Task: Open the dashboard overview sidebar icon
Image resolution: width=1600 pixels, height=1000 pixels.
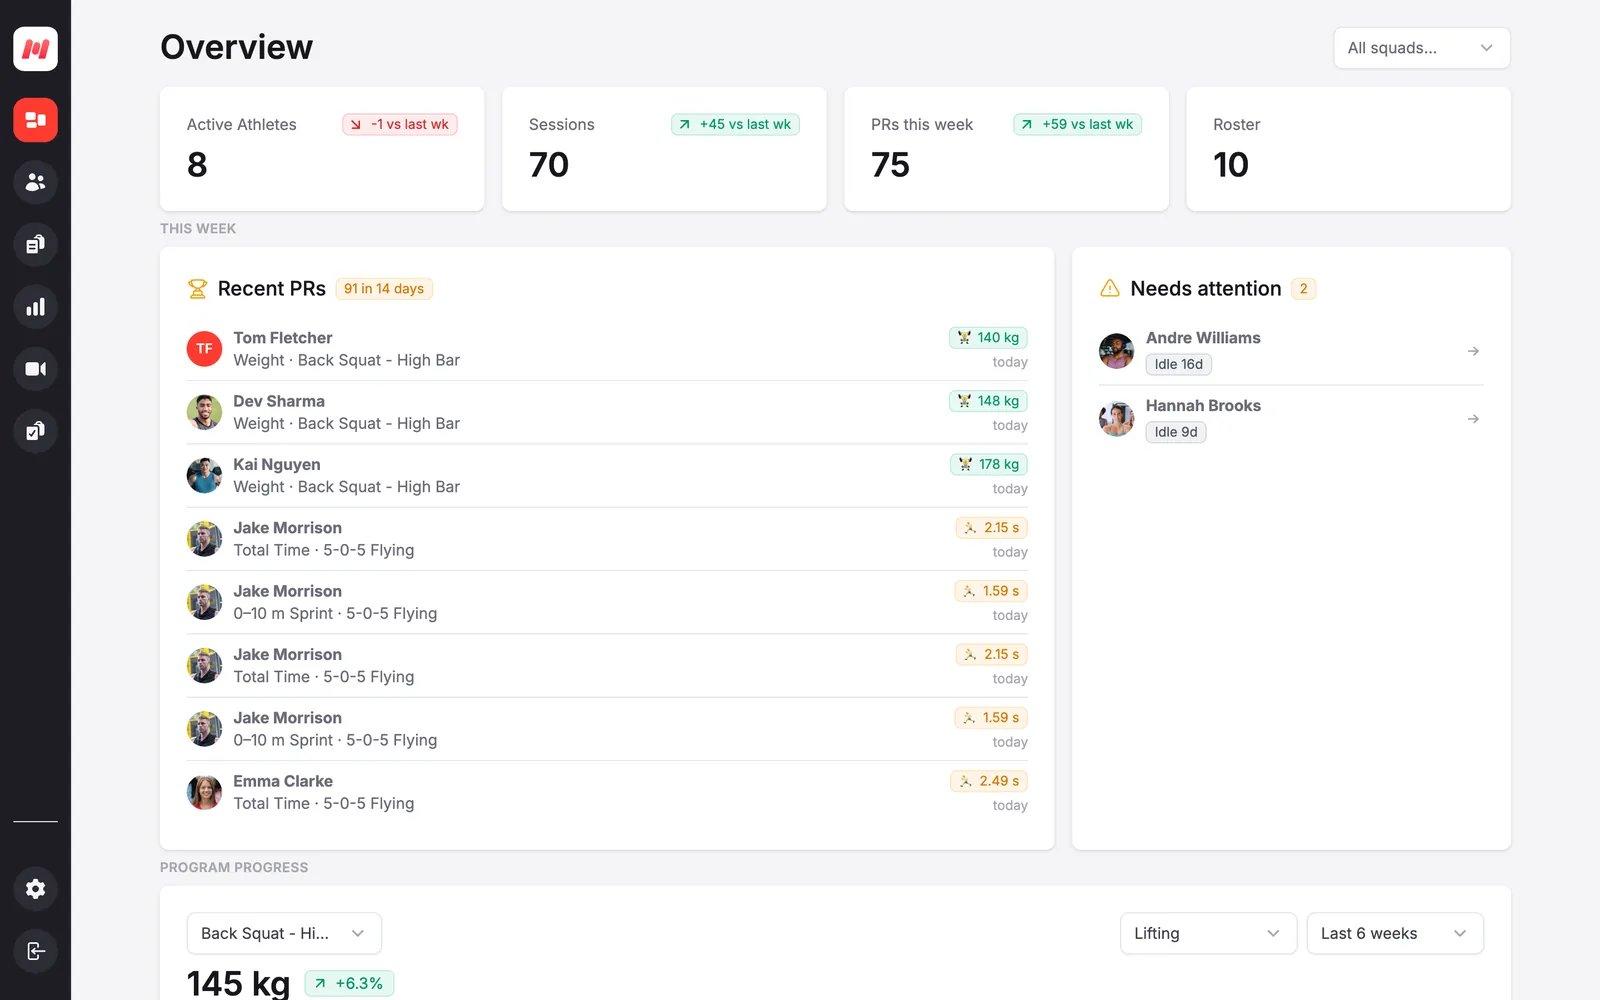Action: pos(35,120)
